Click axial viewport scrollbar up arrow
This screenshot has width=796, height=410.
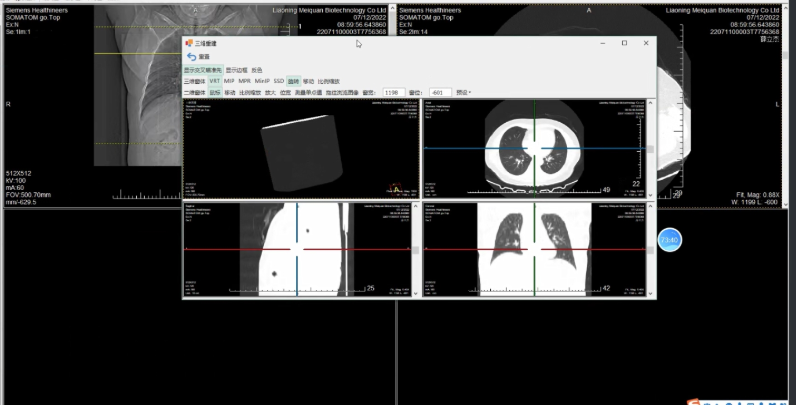pyautogui.click(x=650, y=103)
